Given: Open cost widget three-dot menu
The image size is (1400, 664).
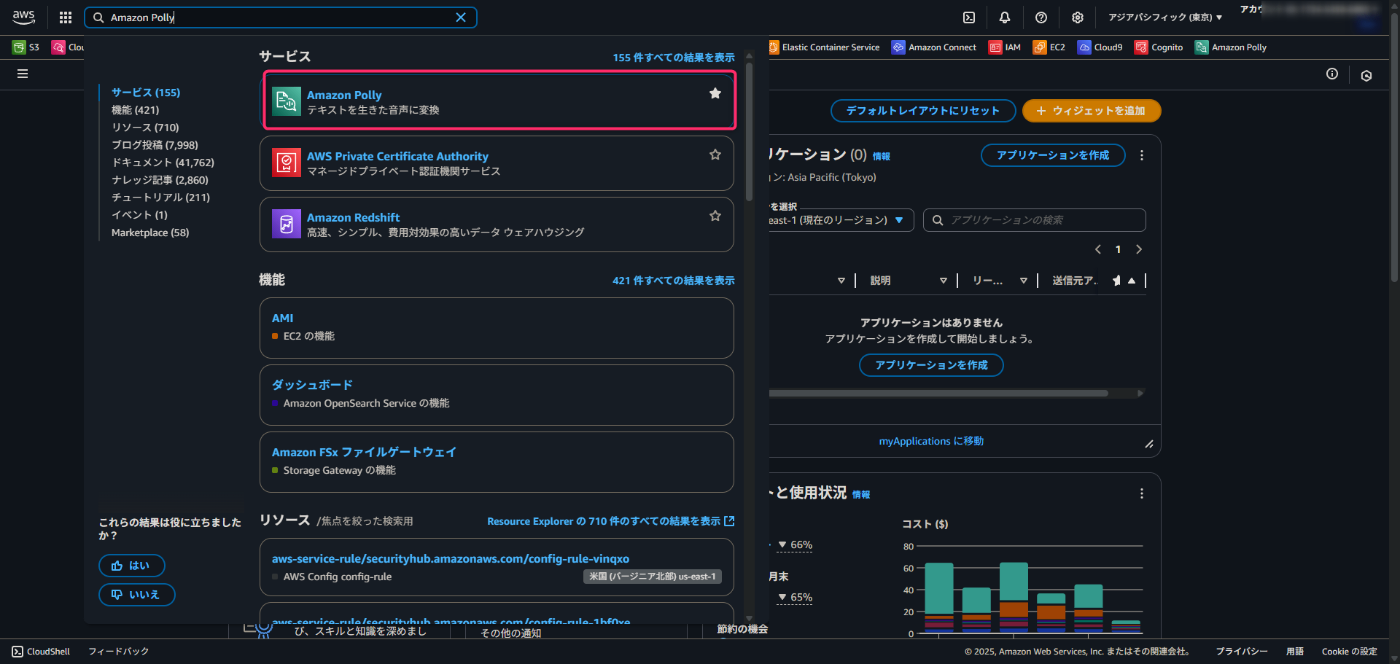Looking at the screenshot, I should coord(1142,493).
